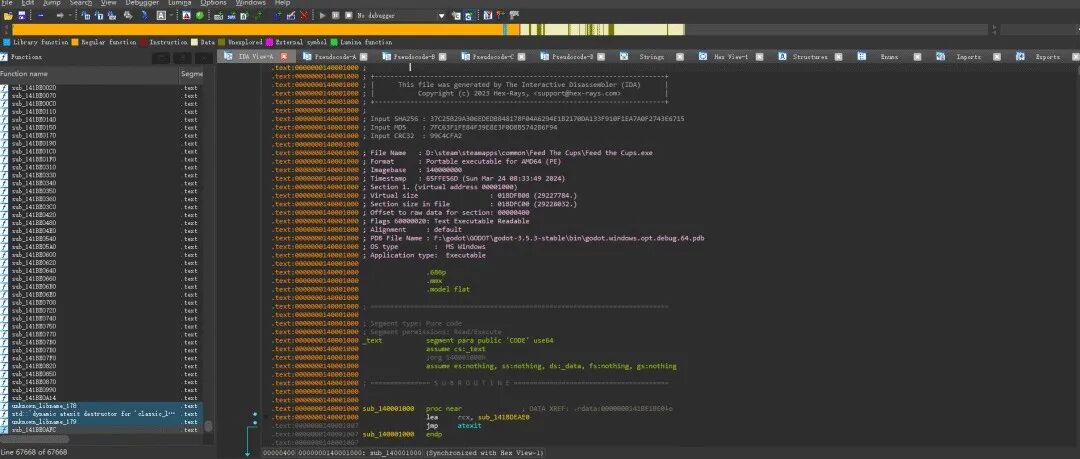Viewport: 1080px width, 459px height.
Task: Open the Help menu
Action: (282, 3)
